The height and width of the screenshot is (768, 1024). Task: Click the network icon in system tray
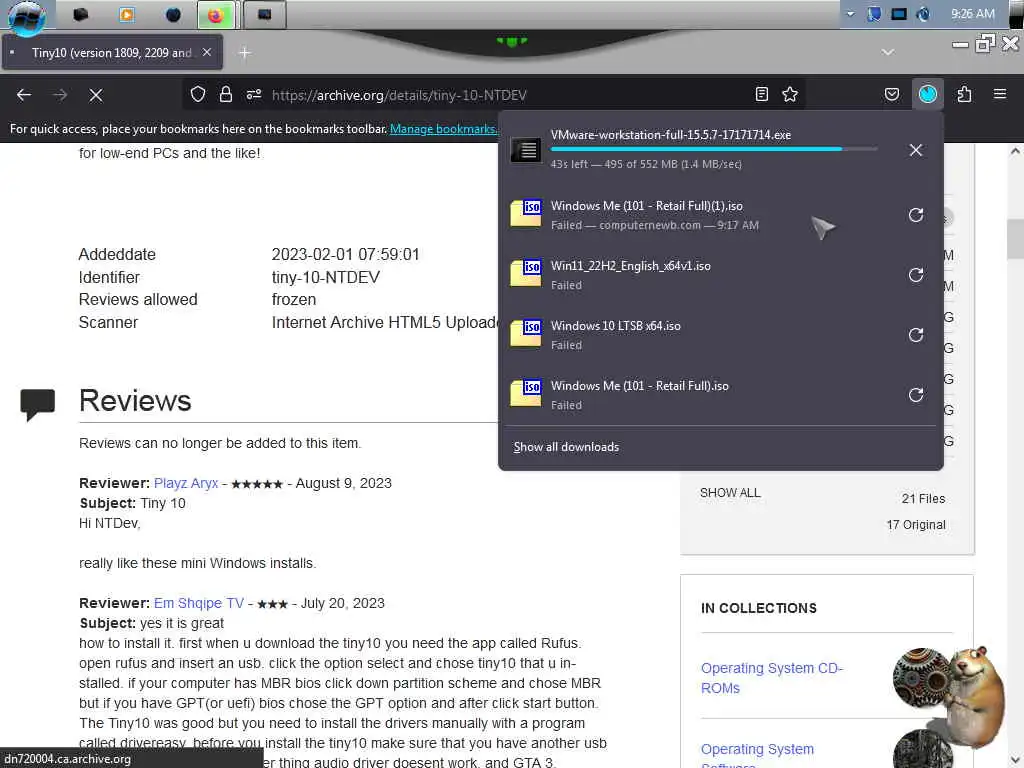click(899, 14)
